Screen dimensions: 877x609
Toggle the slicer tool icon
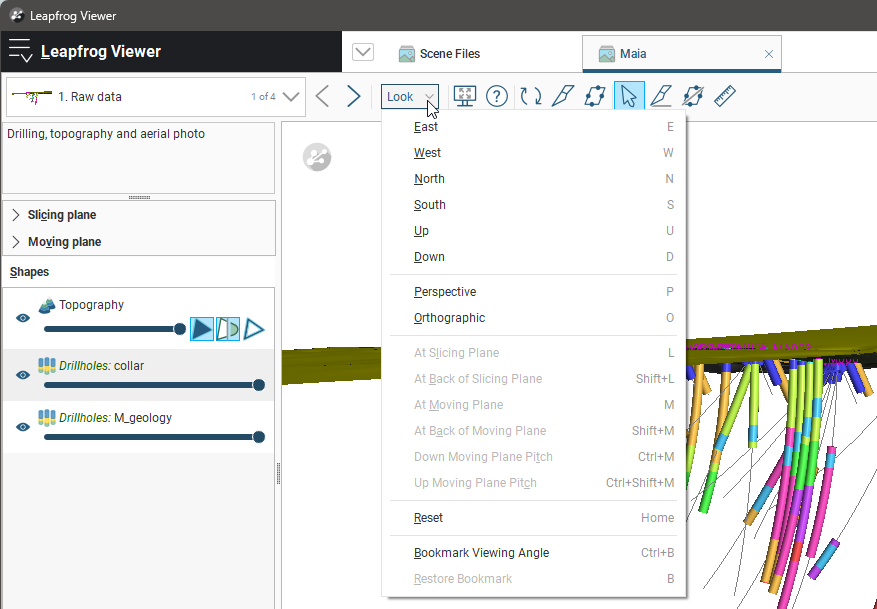pyautogui.click(x=563, y=96)
